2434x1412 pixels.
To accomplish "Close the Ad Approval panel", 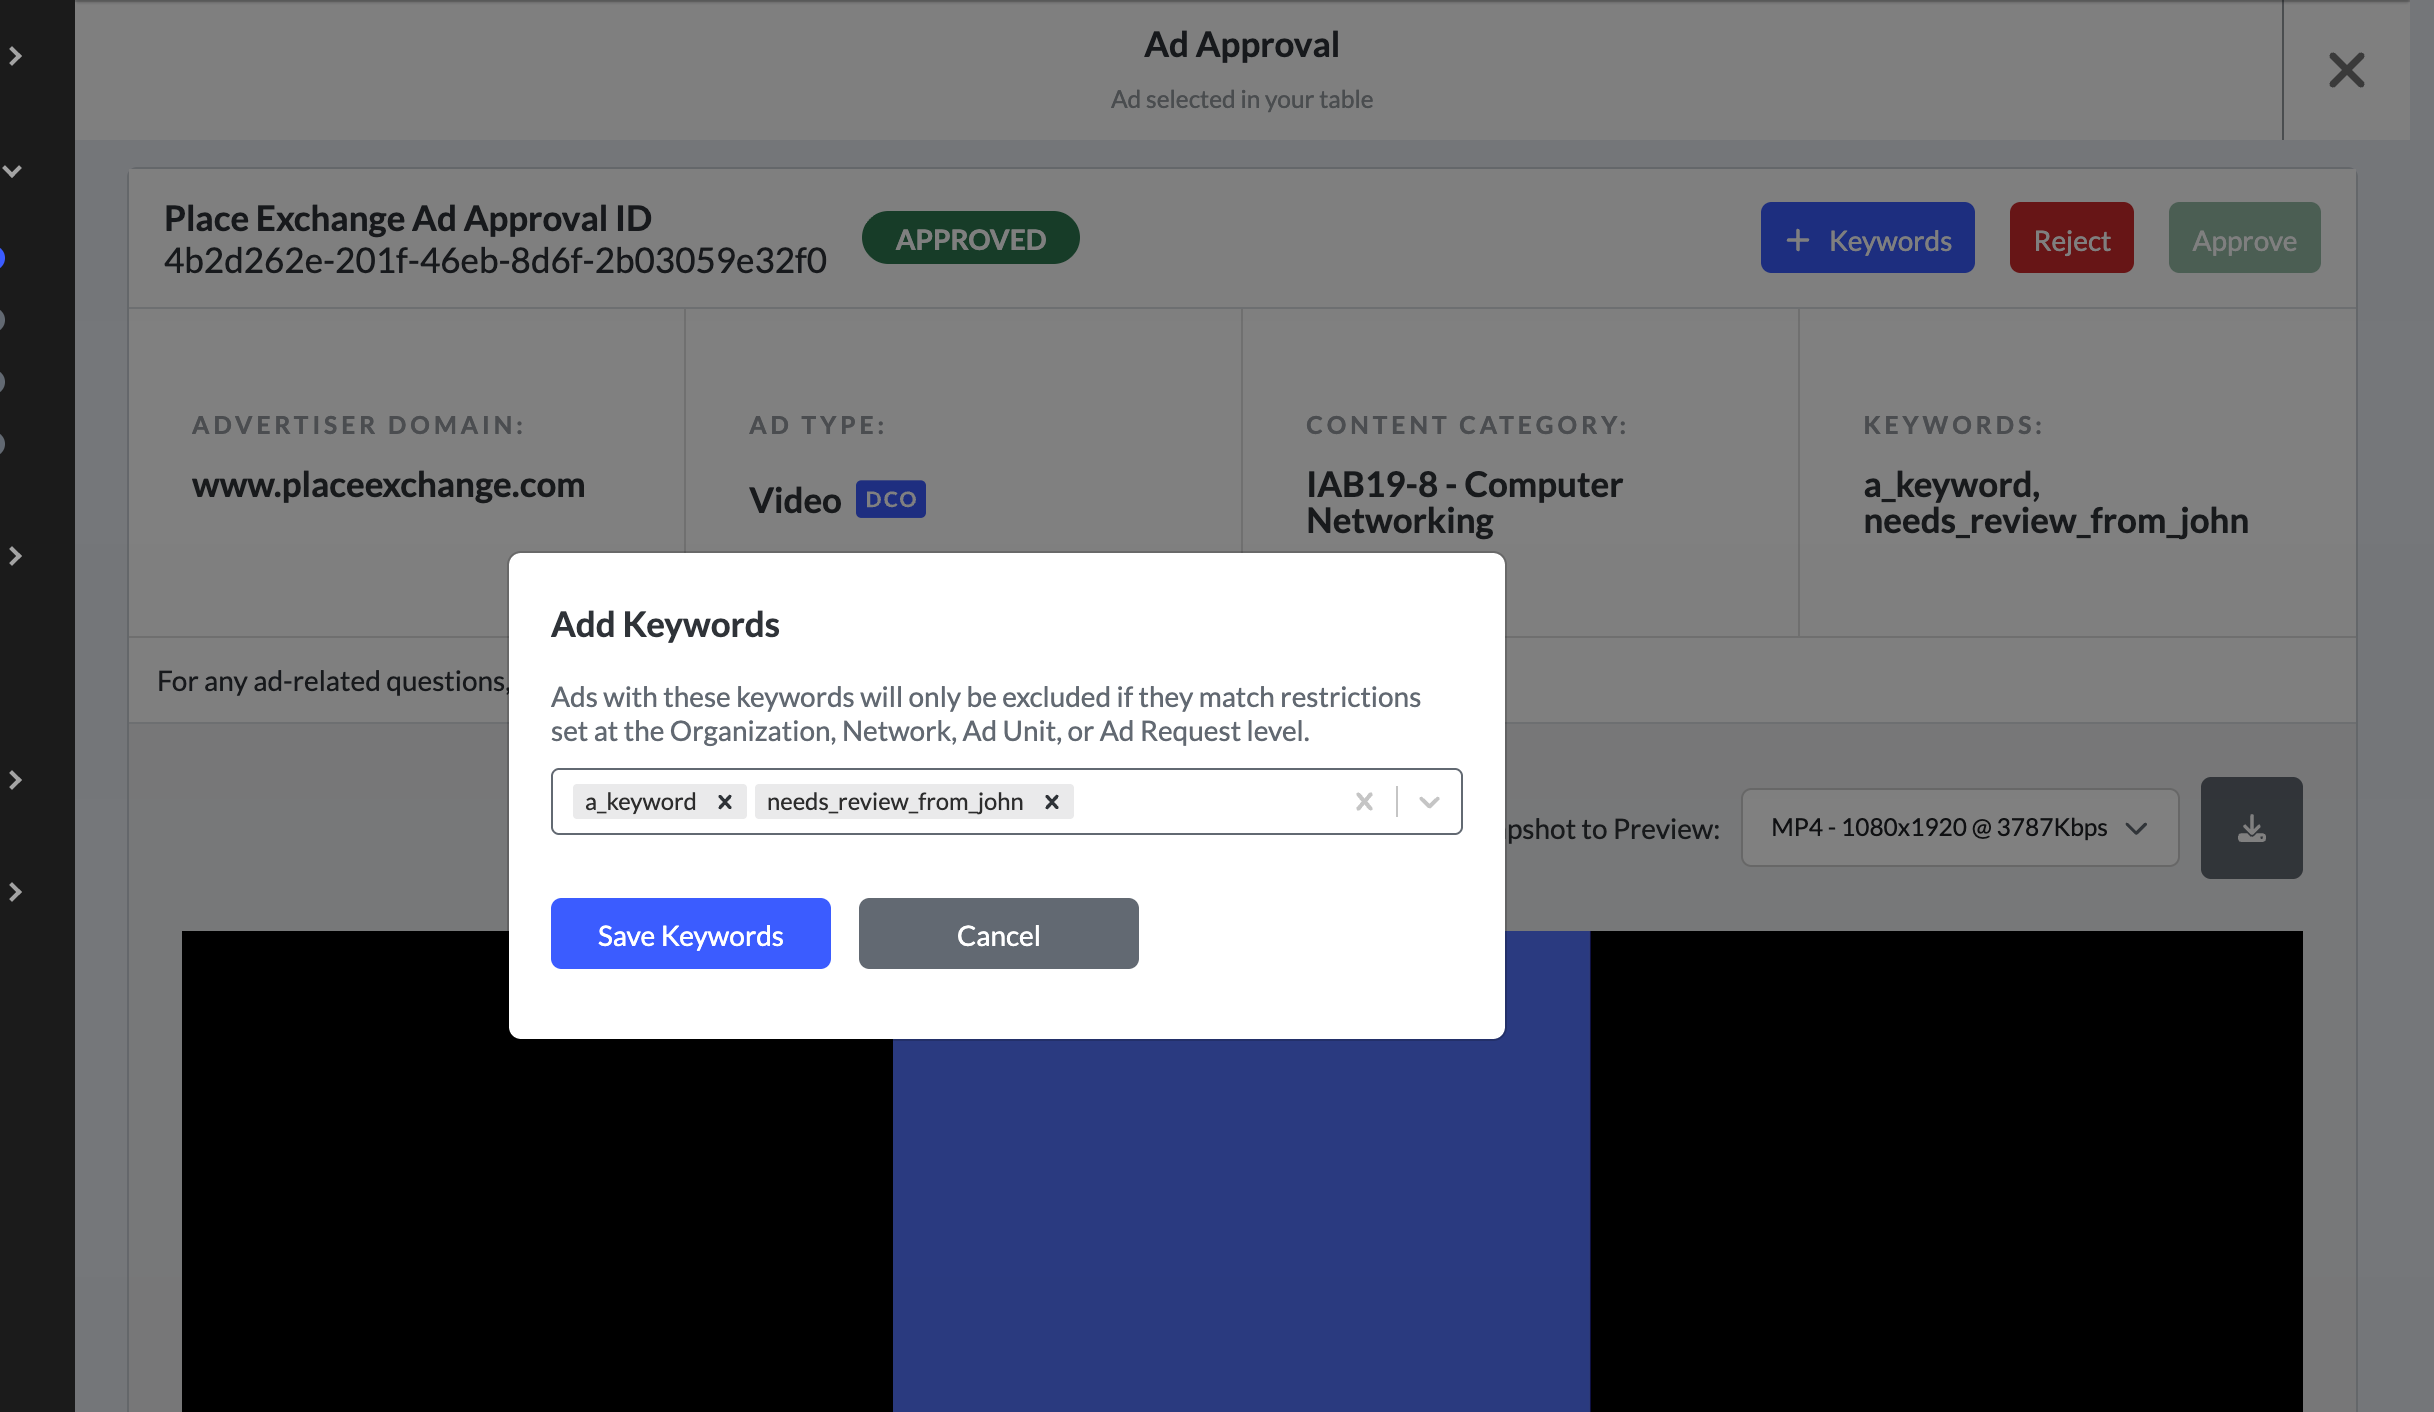I will (x=2346, y=70).
